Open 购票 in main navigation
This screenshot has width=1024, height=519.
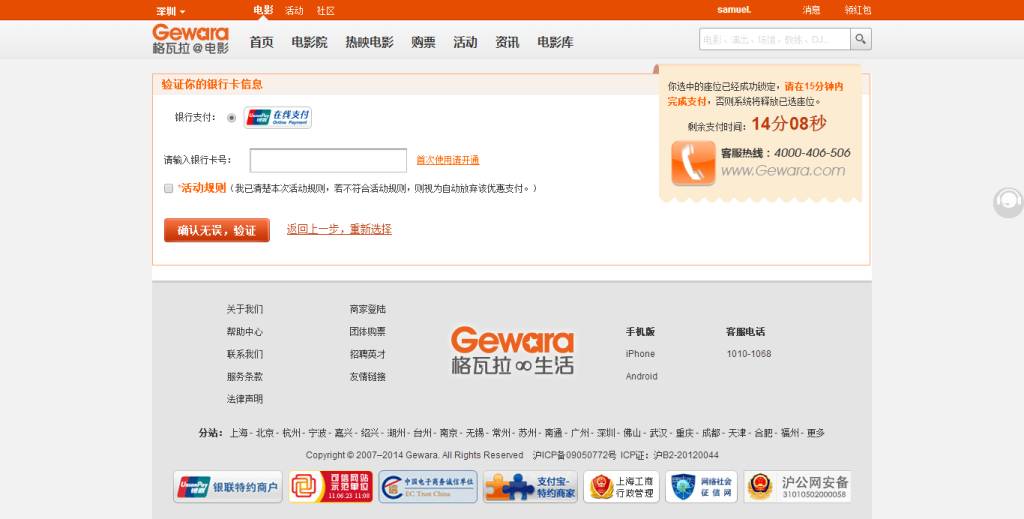(x=423, y=42)
